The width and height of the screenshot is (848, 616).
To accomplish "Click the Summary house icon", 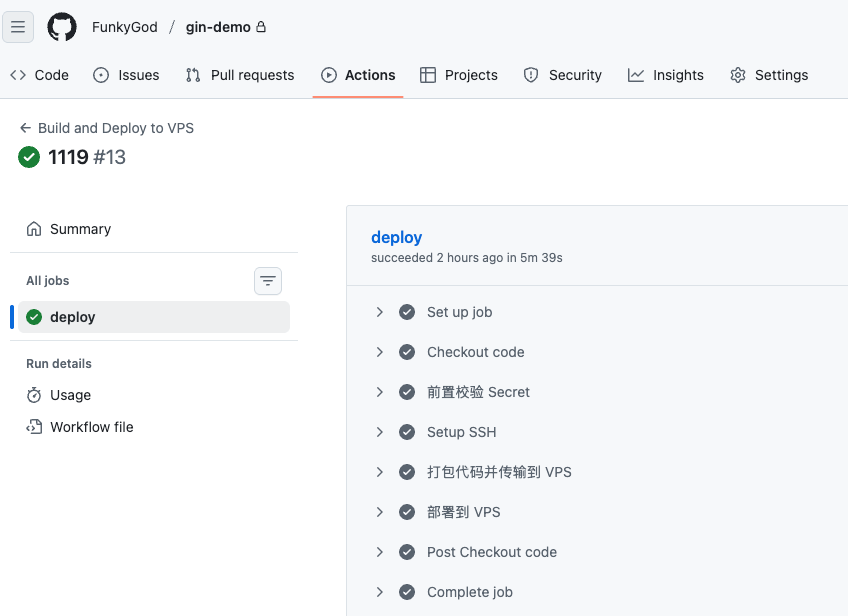I will (34, 229).
